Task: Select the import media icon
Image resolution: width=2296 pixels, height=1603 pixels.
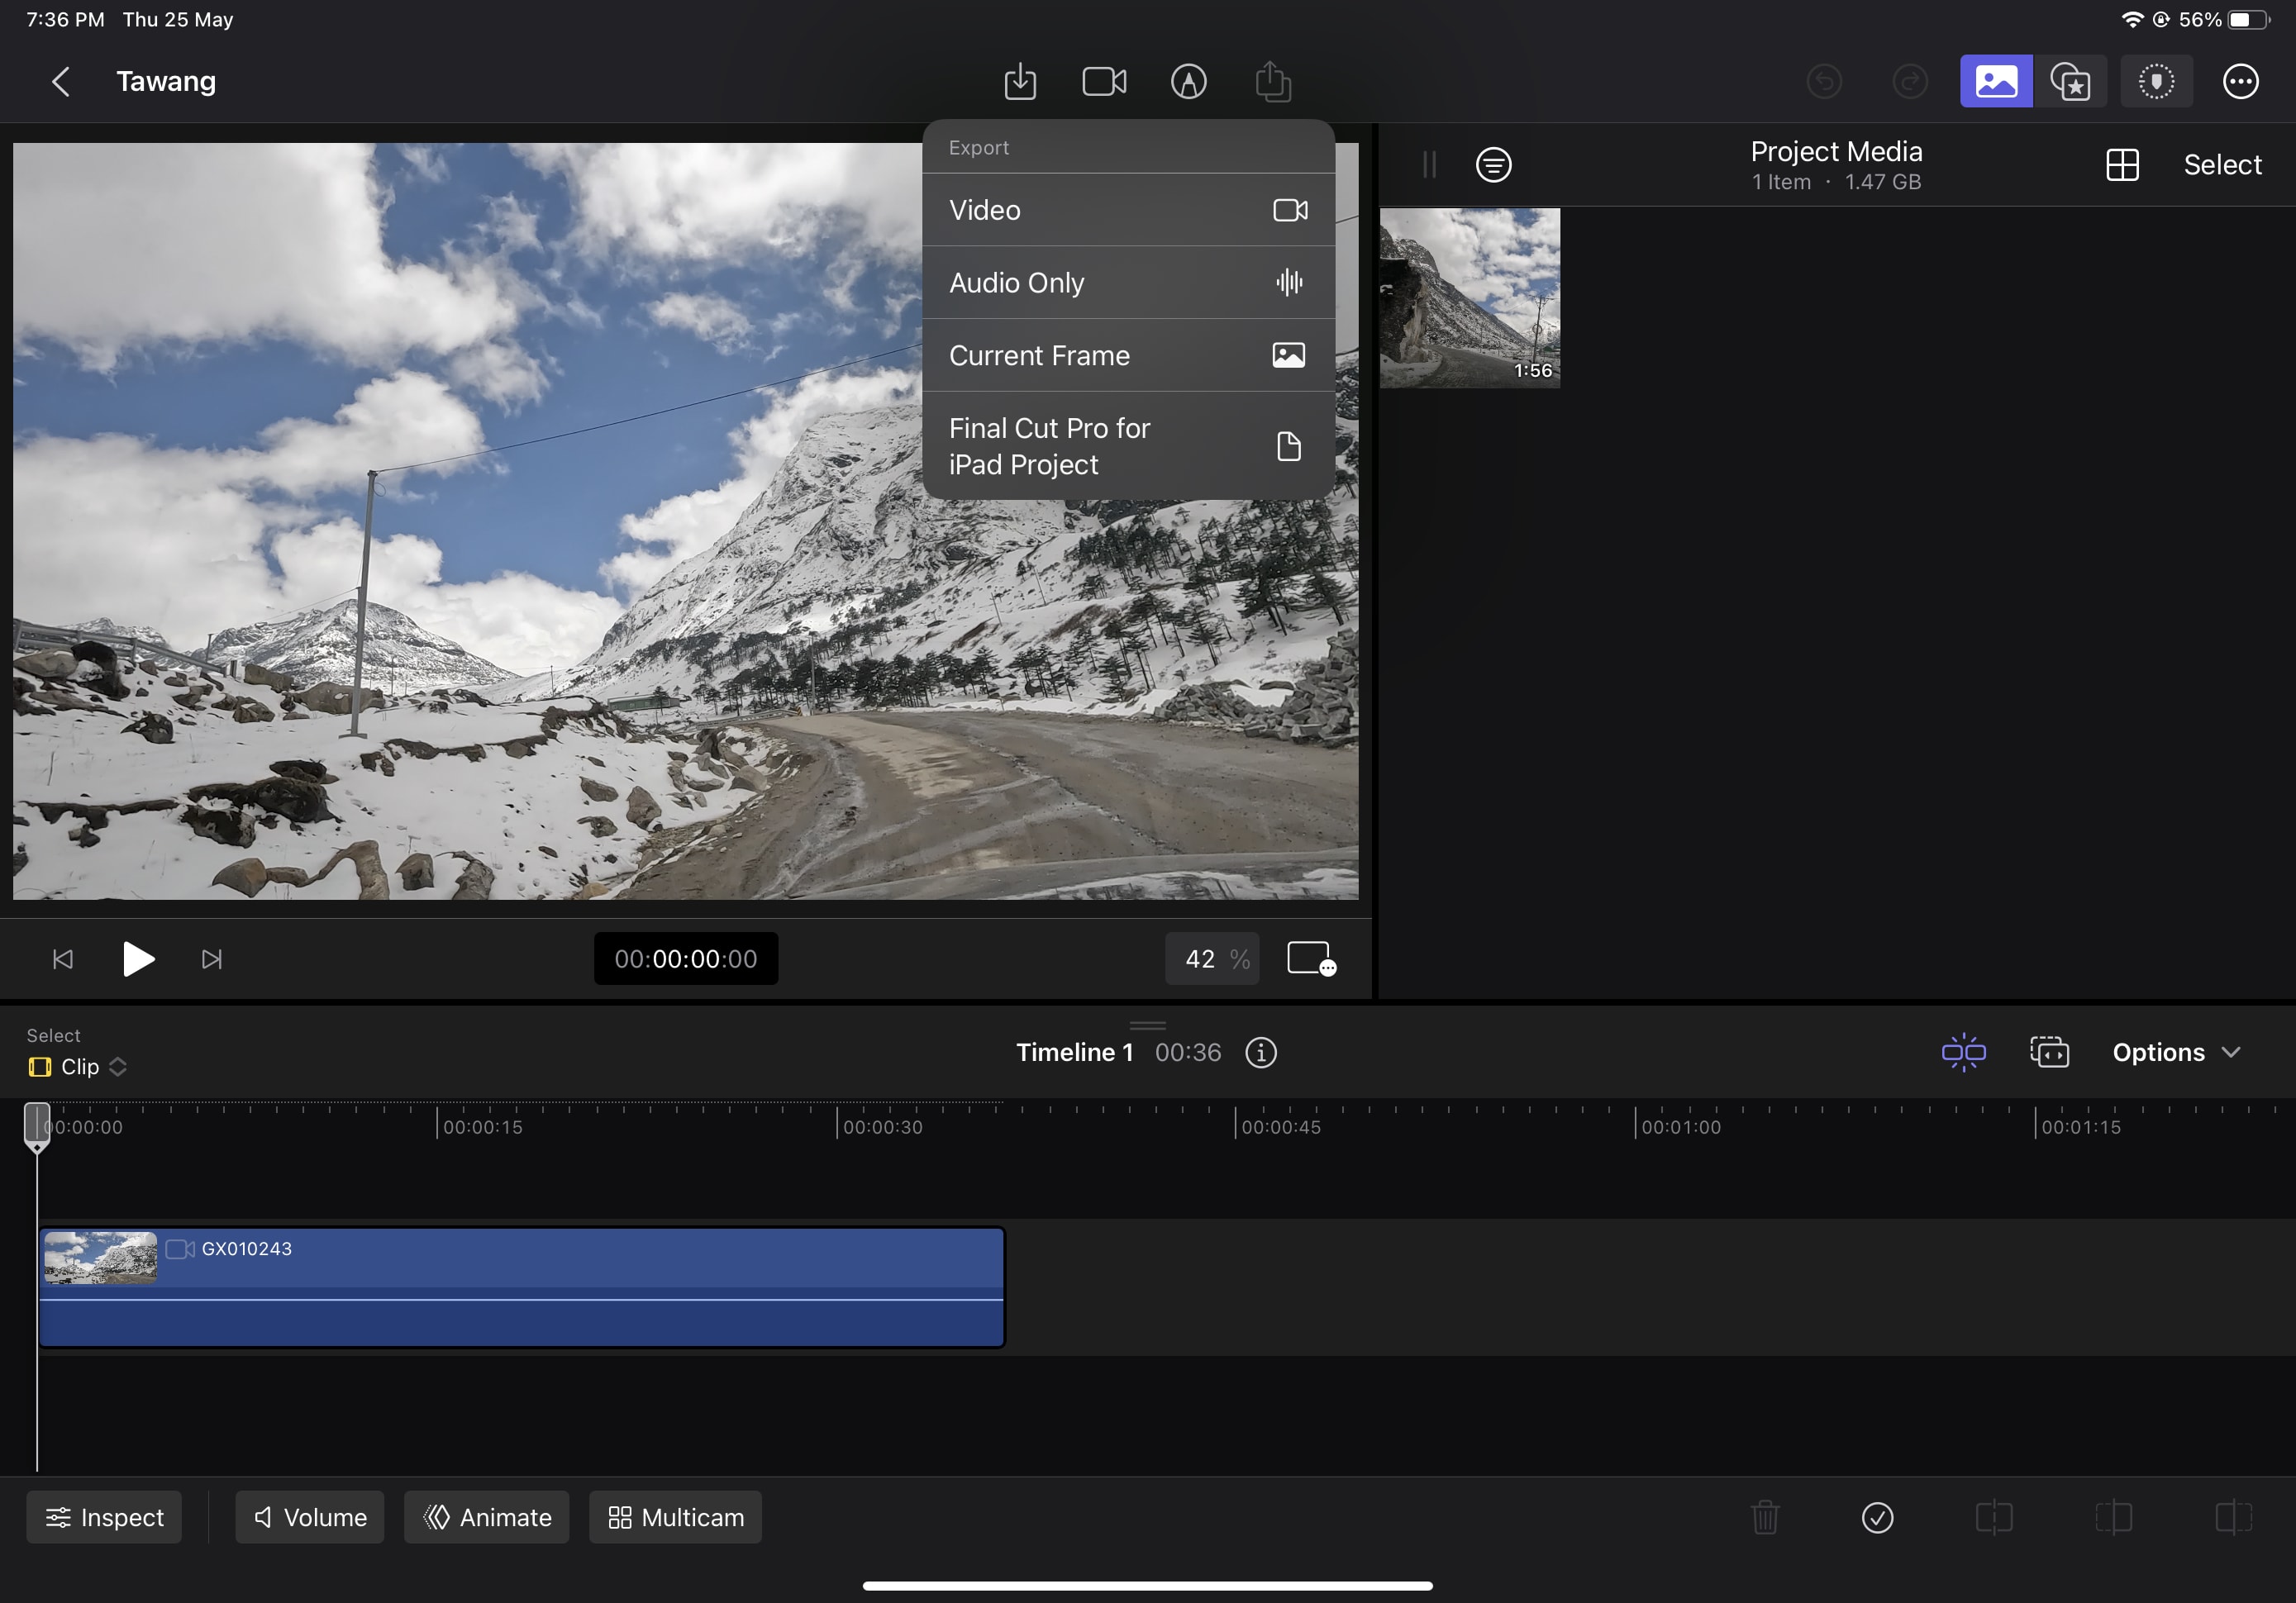Action: [1020, 81]
